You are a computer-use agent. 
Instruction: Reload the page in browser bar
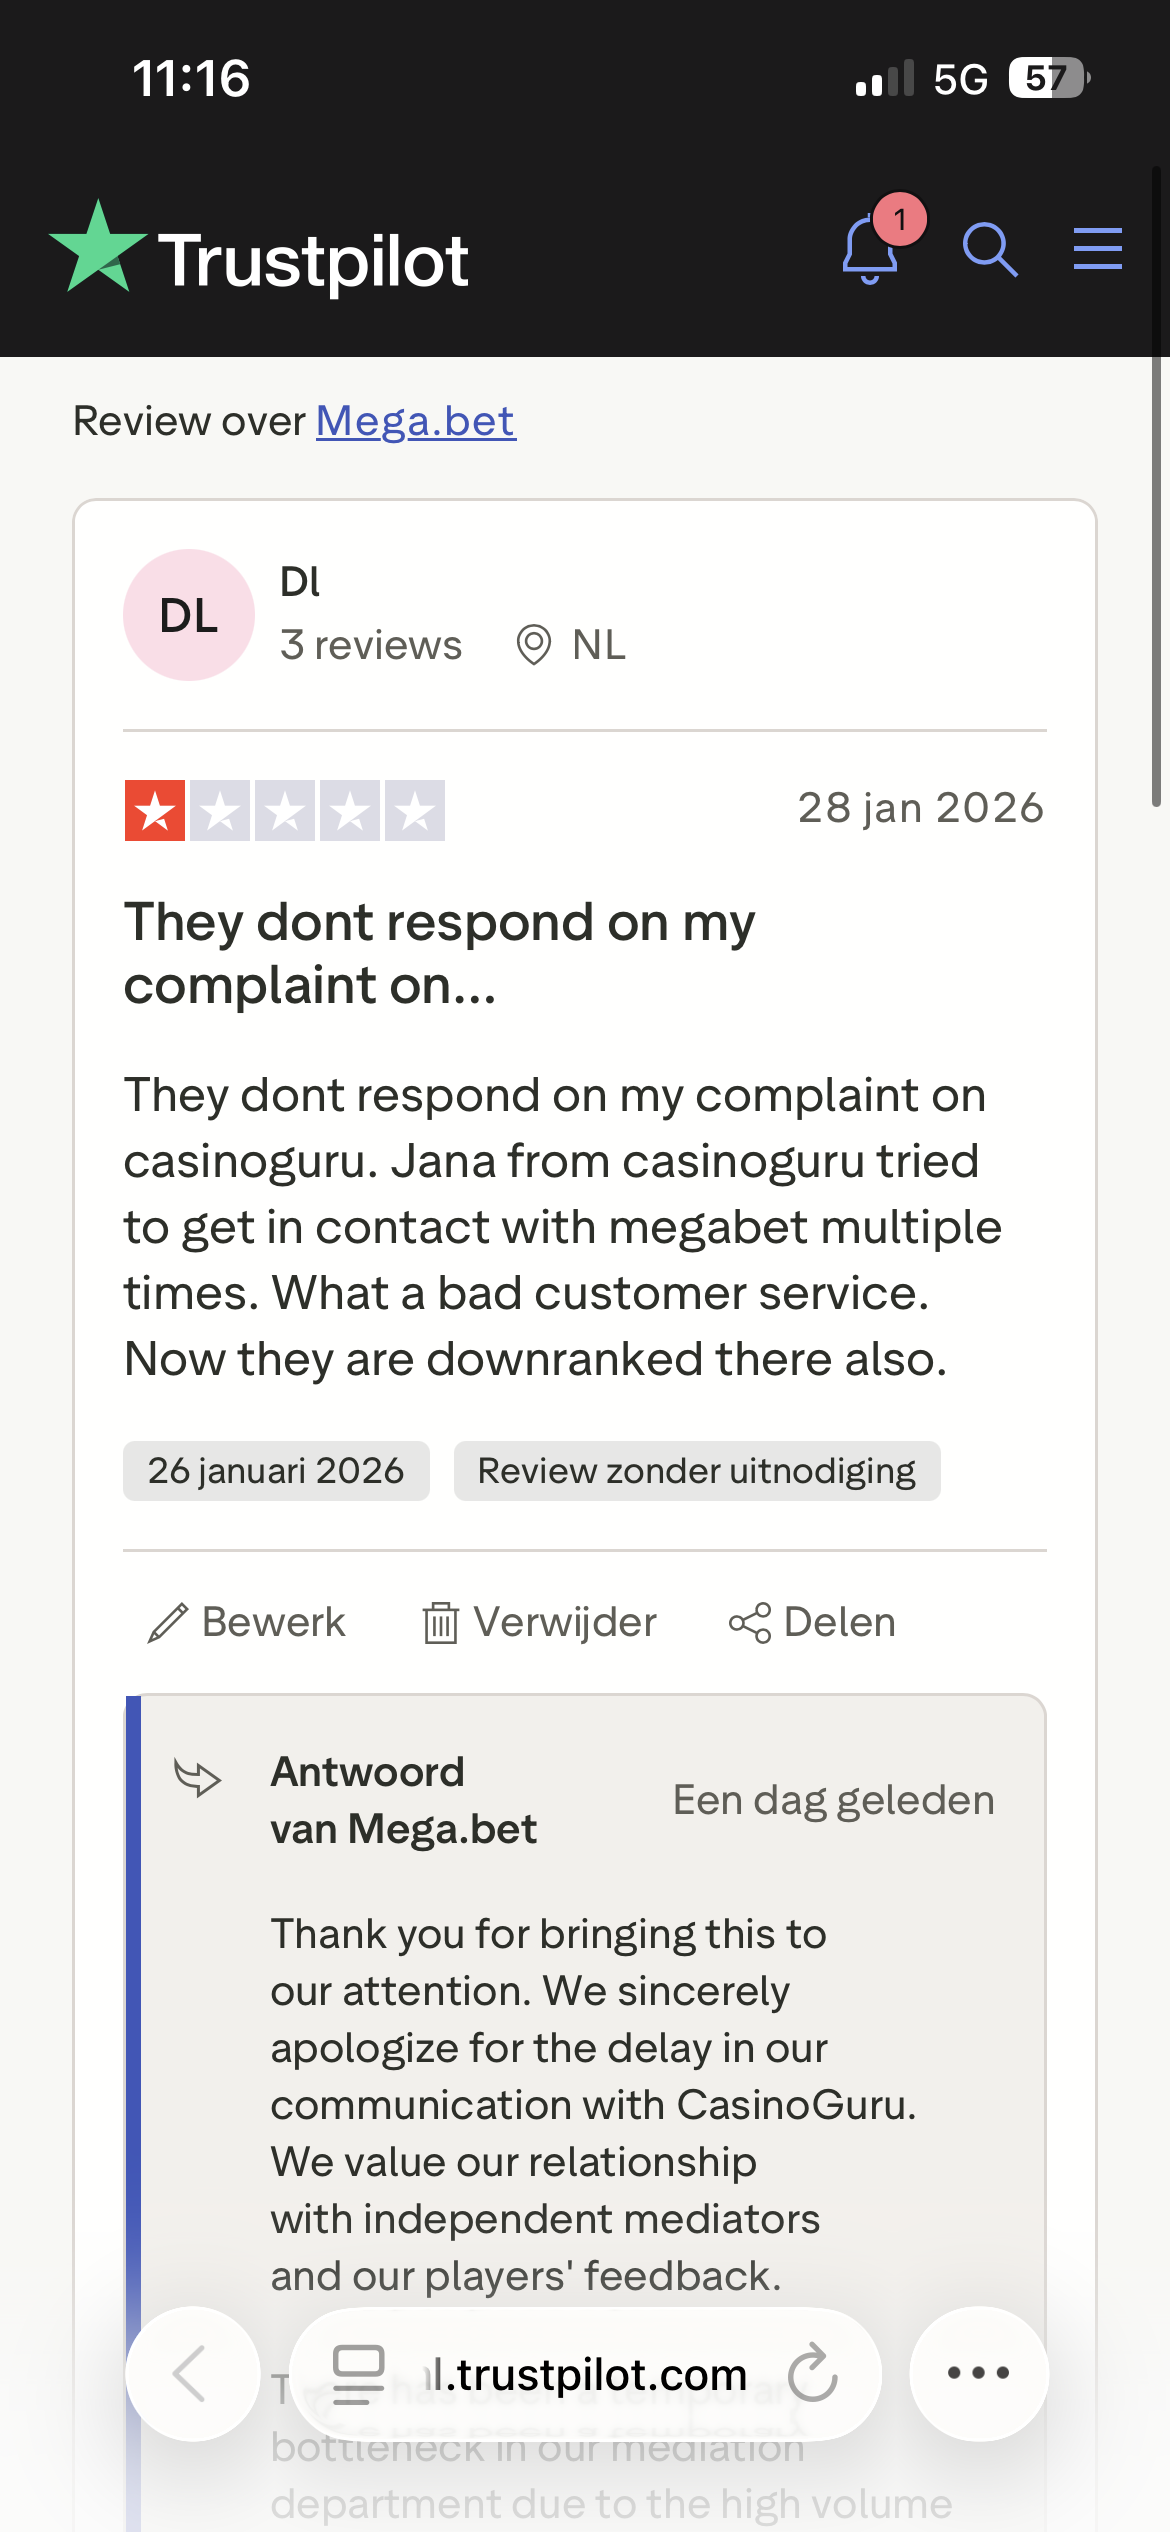tap(812, 2374)
